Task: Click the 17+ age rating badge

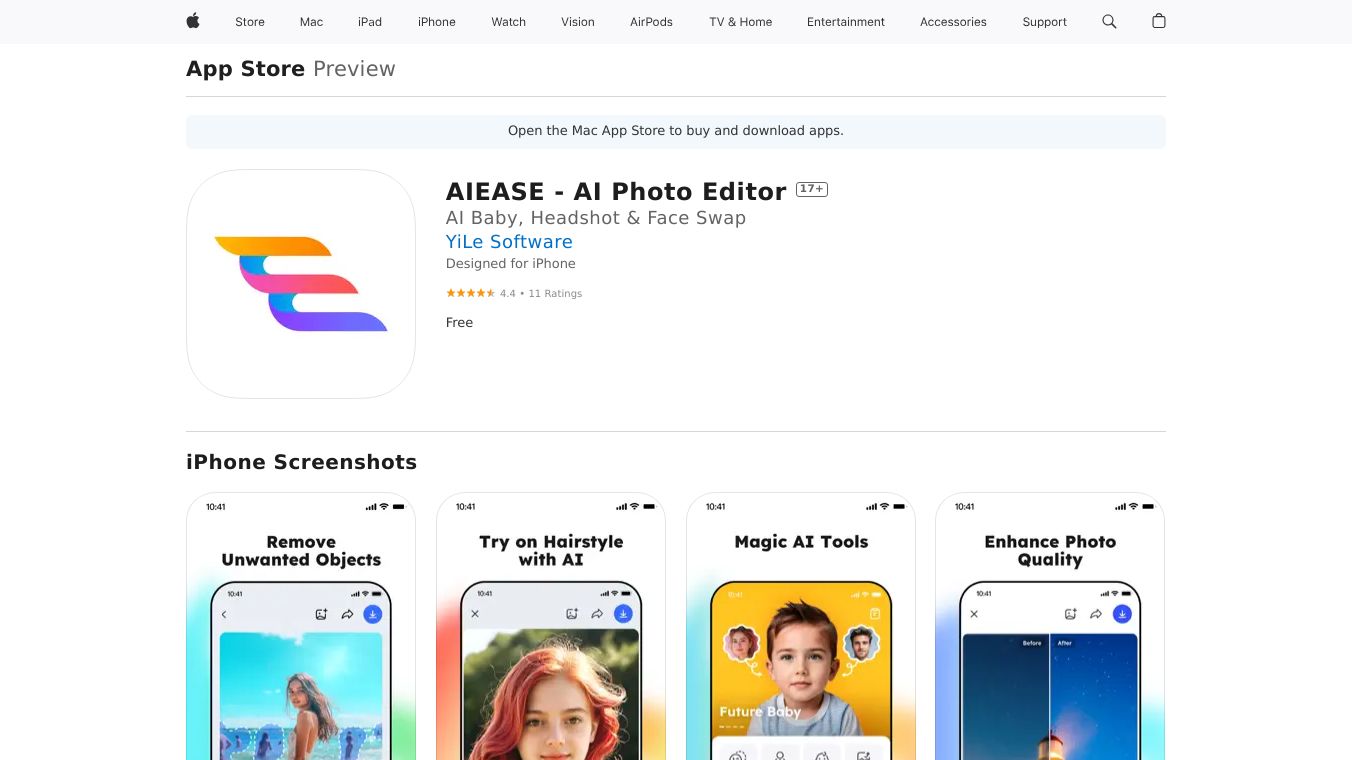Action: (812, 189)
